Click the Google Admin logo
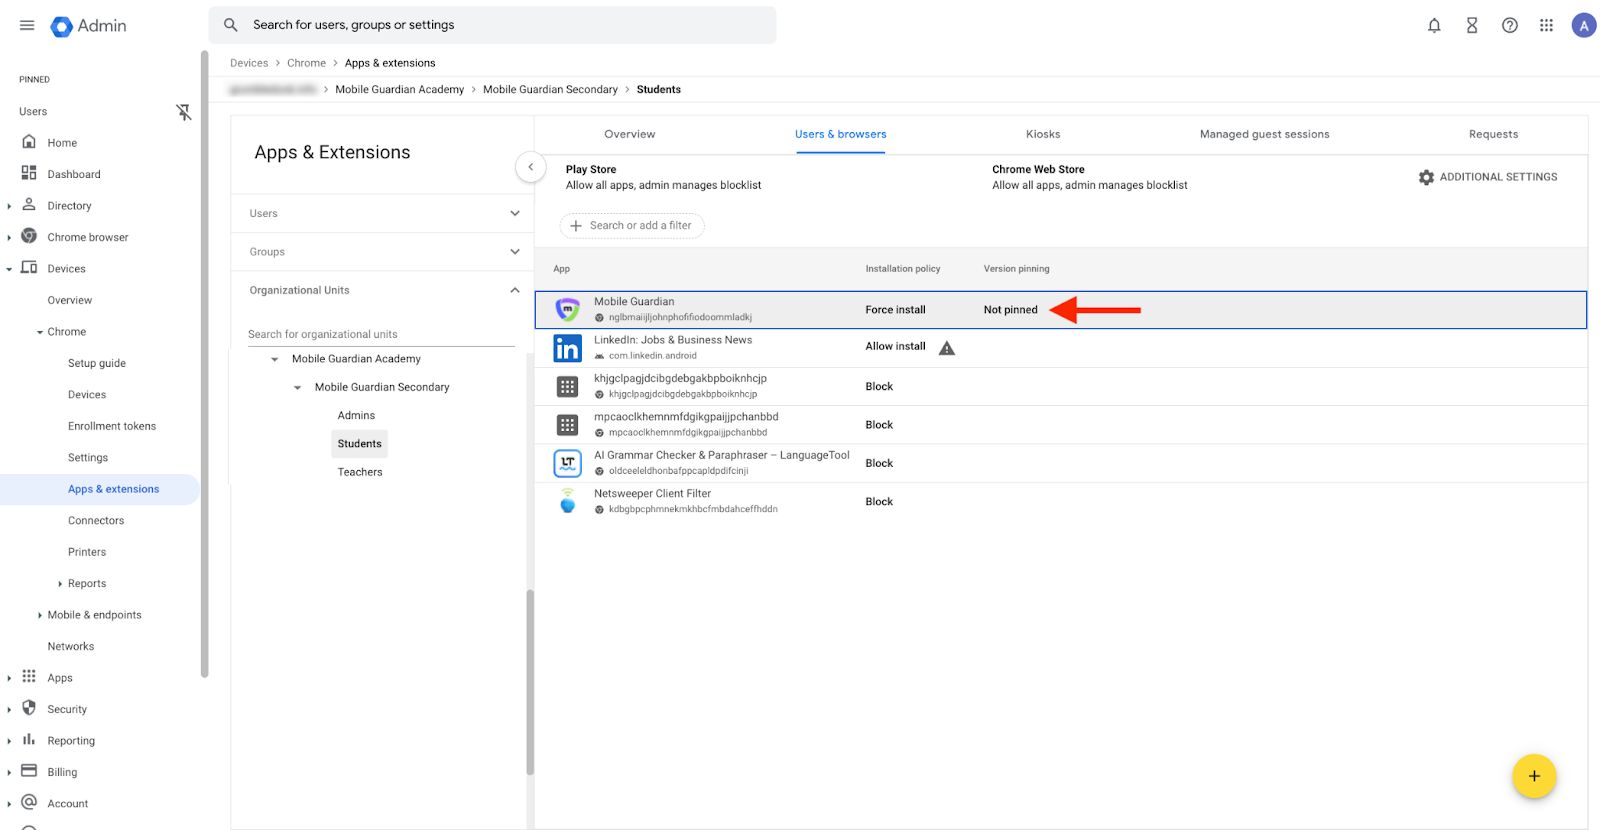 click(x=89, y=26)
